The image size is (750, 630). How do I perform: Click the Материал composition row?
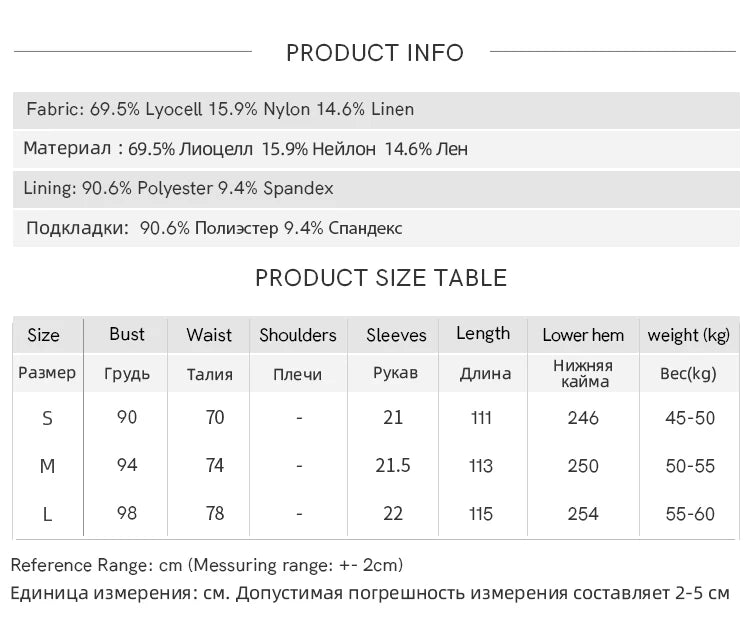(245, 149)
